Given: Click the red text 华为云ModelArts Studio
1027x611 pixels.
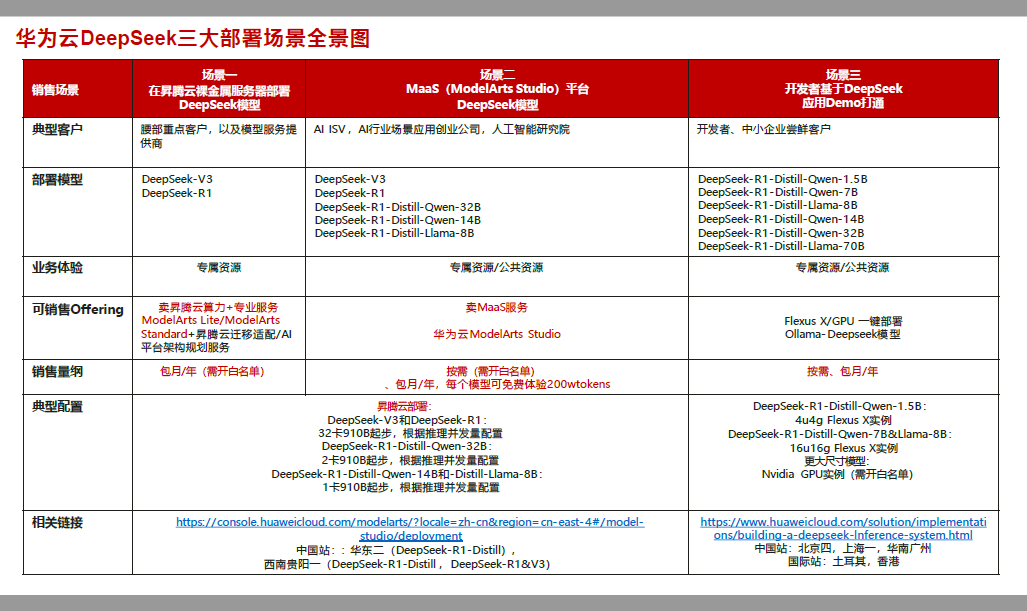Looking at the screenshot, I should (x=496, y=334).
